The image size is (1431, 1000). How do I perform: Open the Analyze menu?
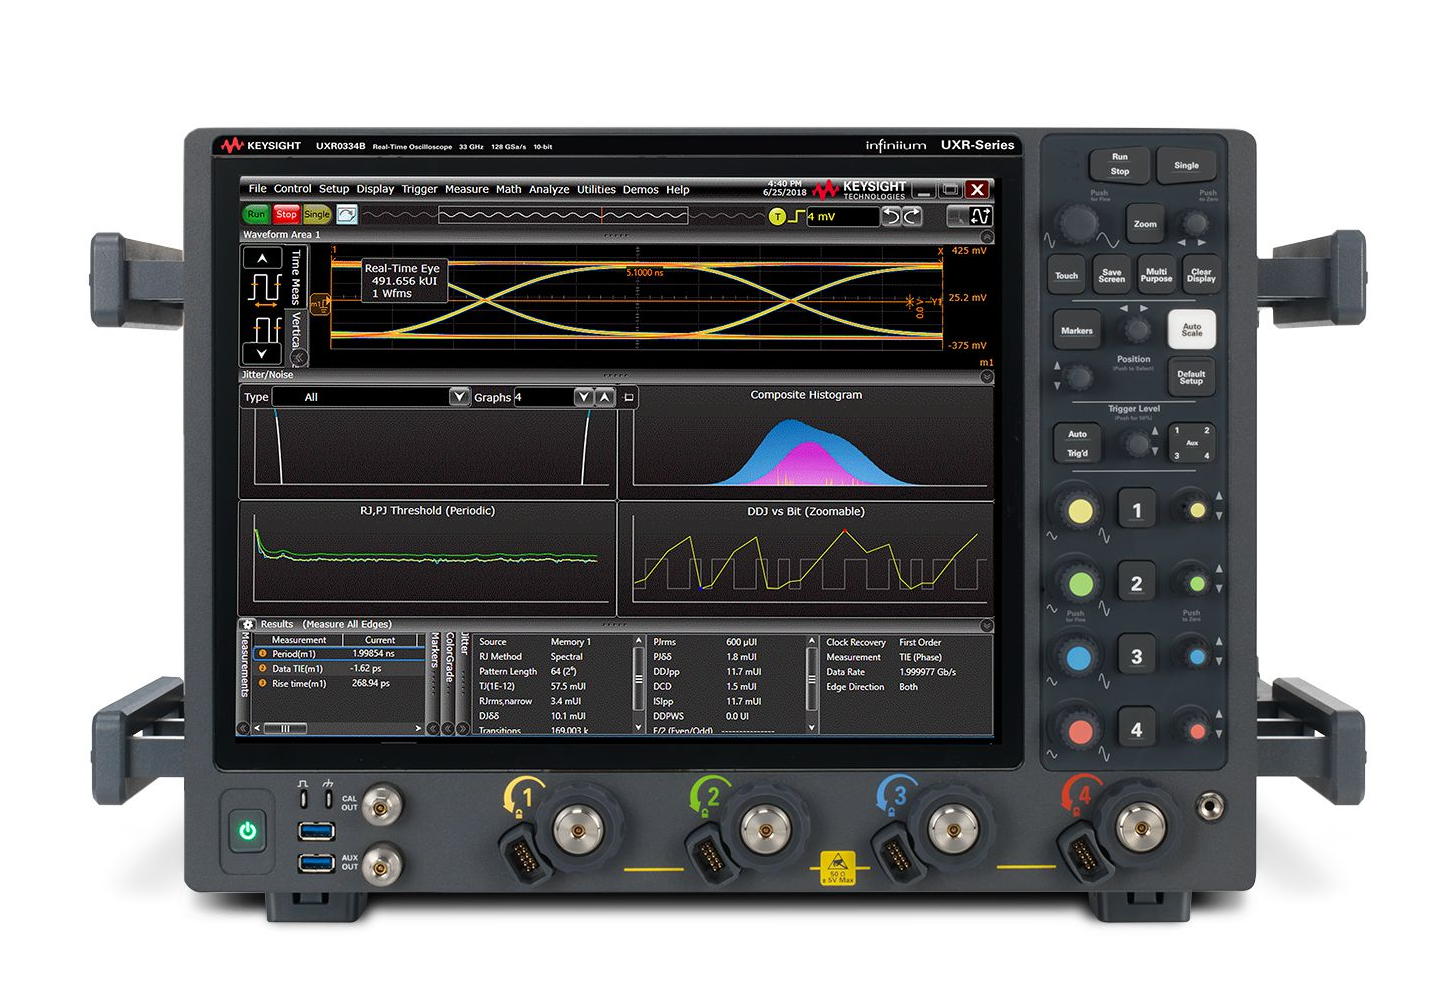pos(548,189)
